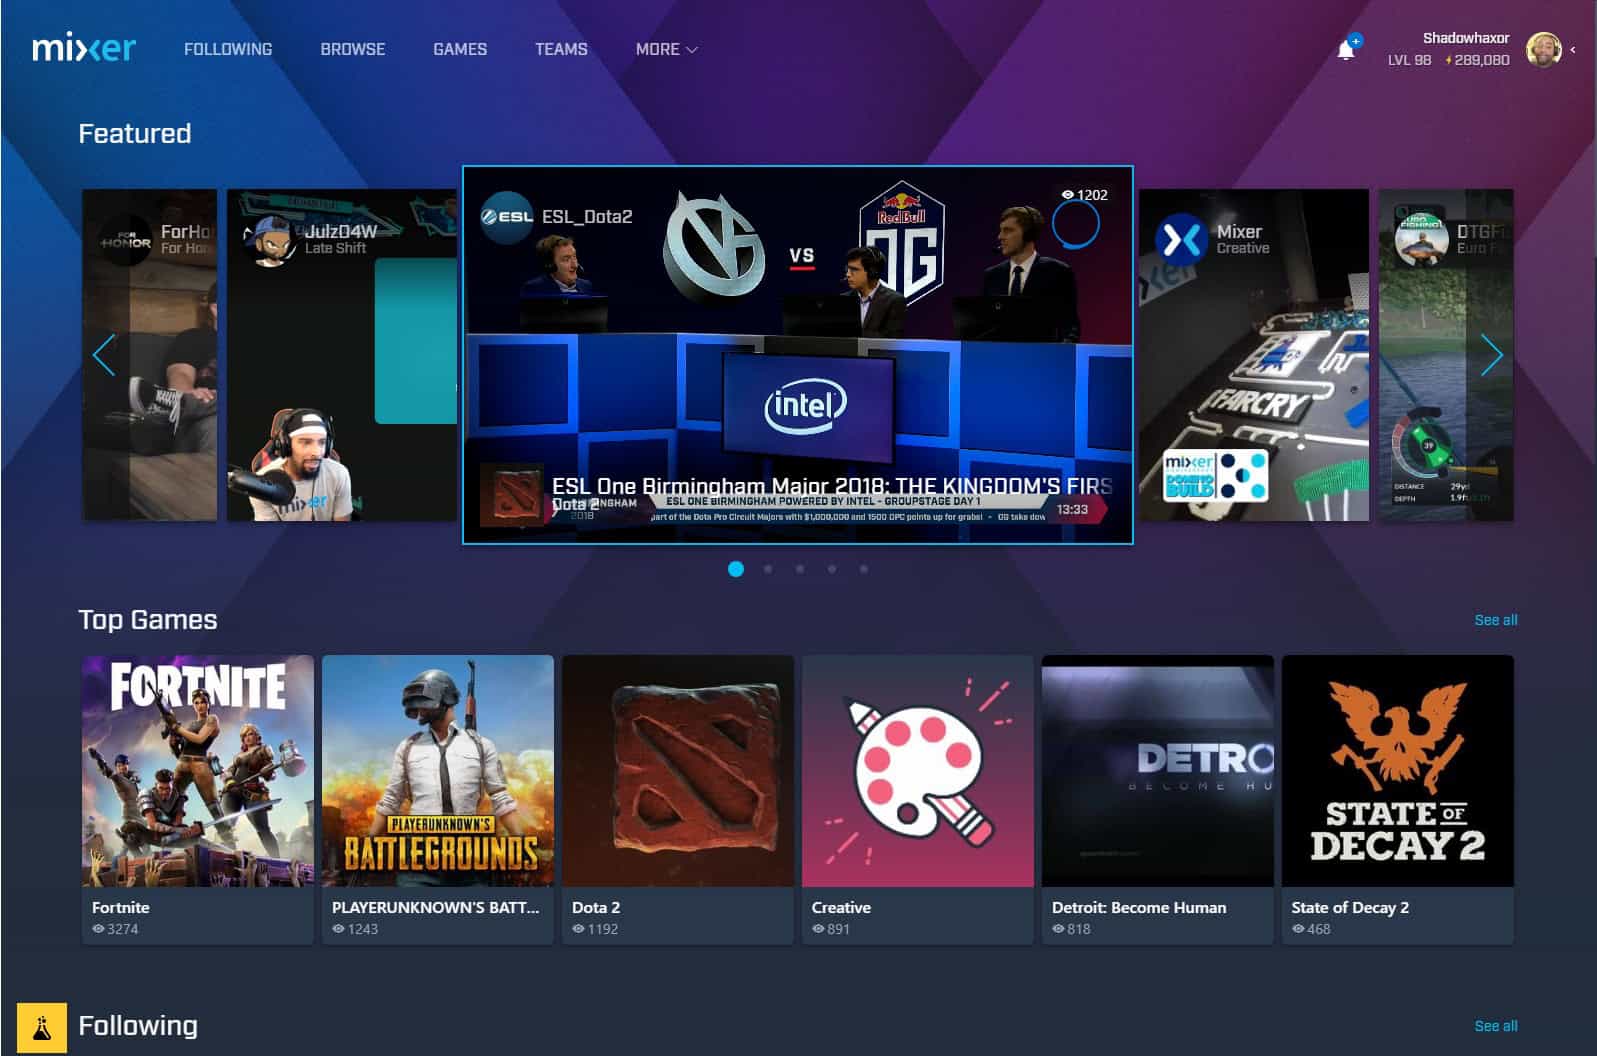The width and height of the screenshot is (1597, 1056).
Task: Open the State of Decay 2 cover
Action: pyautogui.click(x=1398, y=771)
